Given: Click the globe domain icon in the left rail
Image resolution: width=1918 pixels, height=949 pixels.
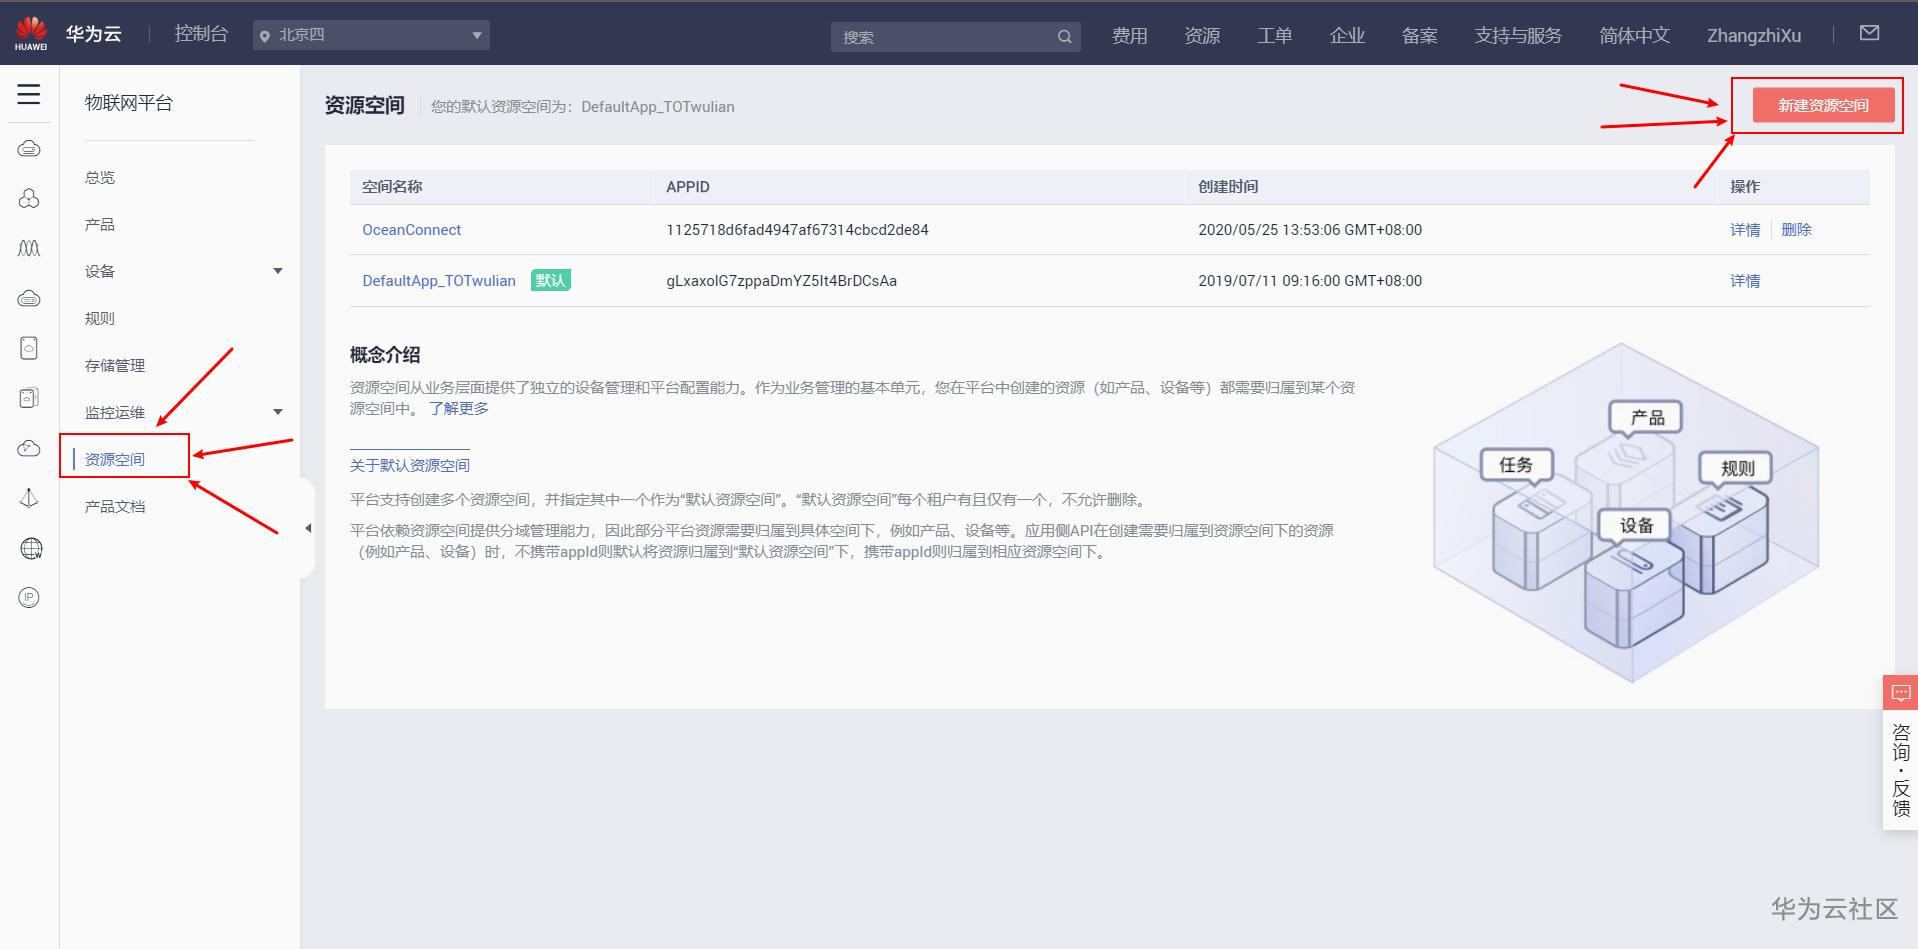Looking at the screenshot, I should click(x=31, y=548).
